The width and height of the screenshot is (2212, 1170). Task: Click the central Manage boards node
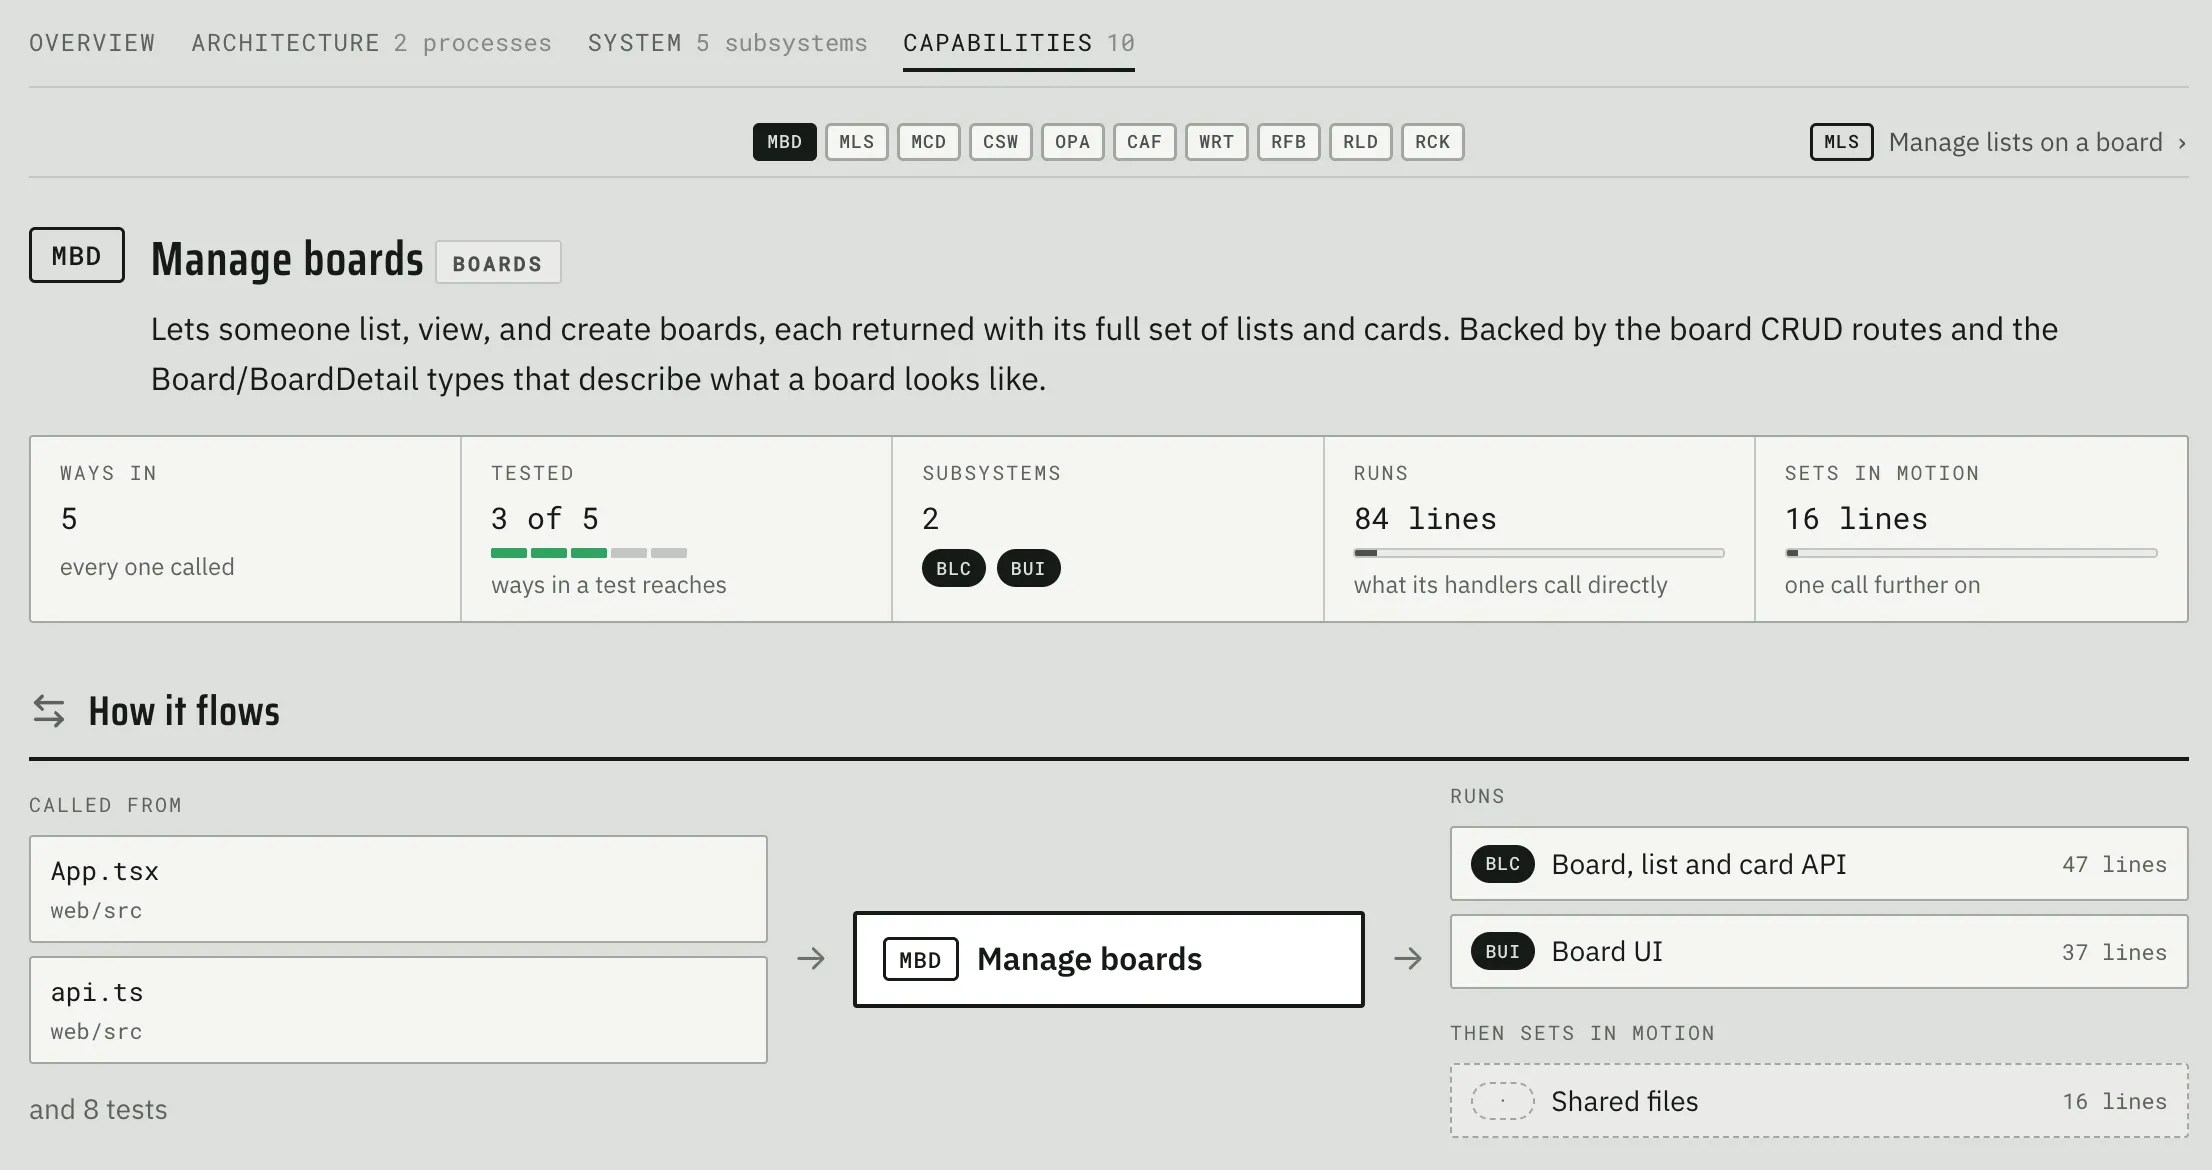pos(1108,959)
